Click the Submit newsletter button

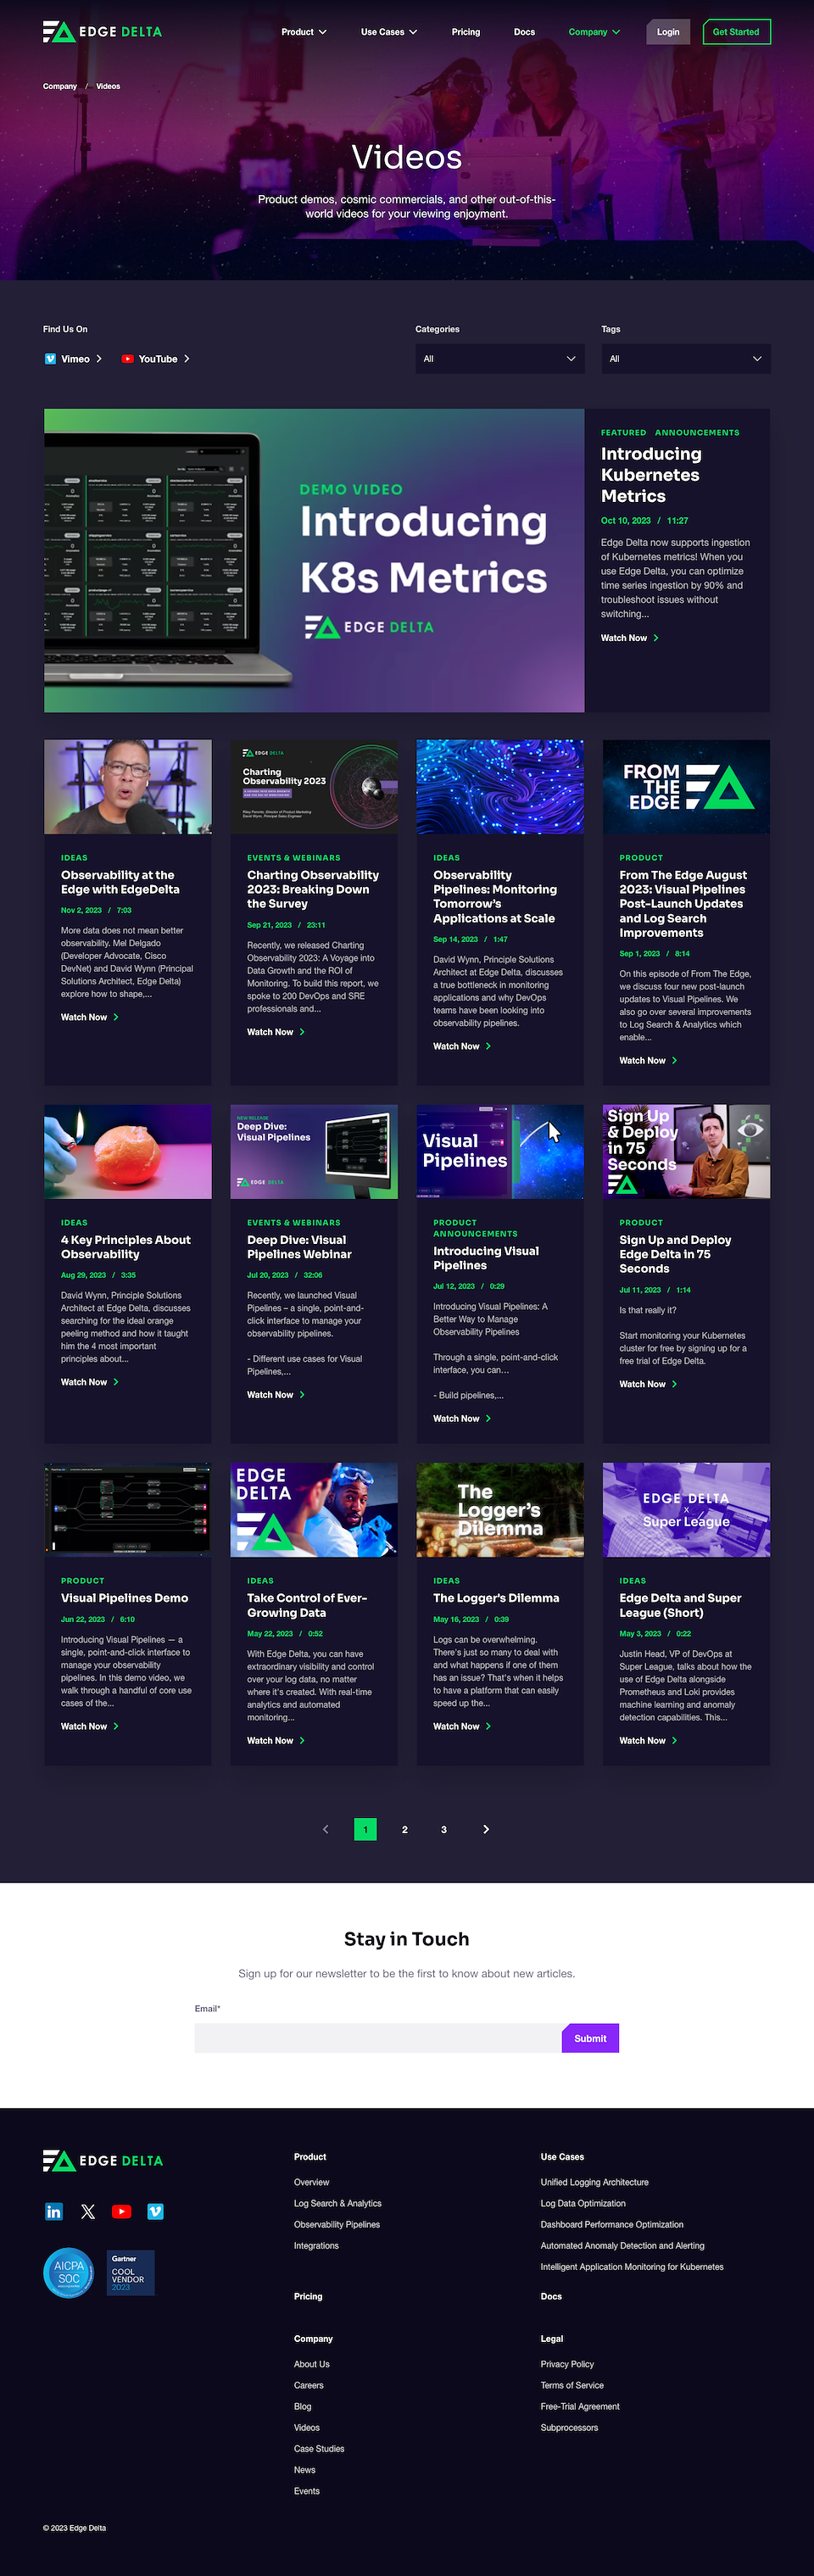click(590, 2038)
